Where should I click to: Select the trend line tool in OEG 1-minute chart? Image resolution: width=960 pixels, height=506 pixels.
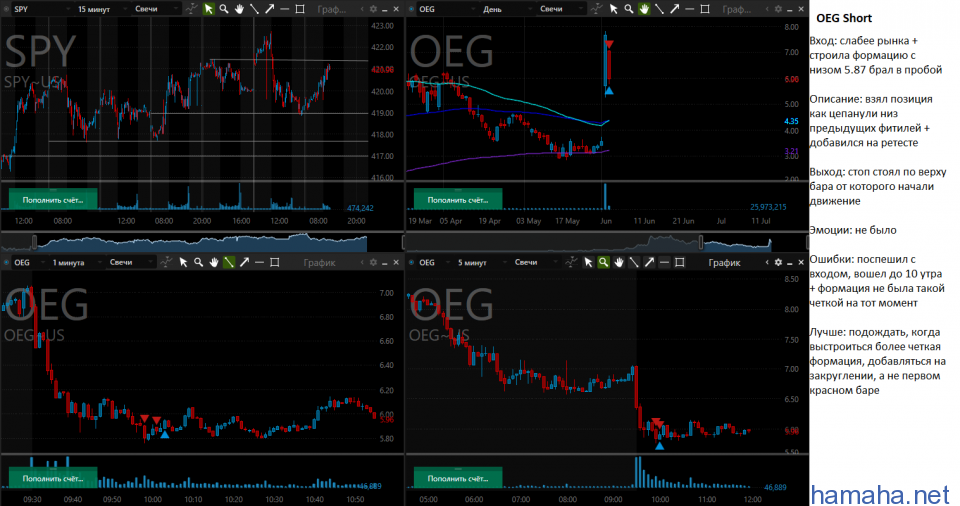tap(229, 262)
